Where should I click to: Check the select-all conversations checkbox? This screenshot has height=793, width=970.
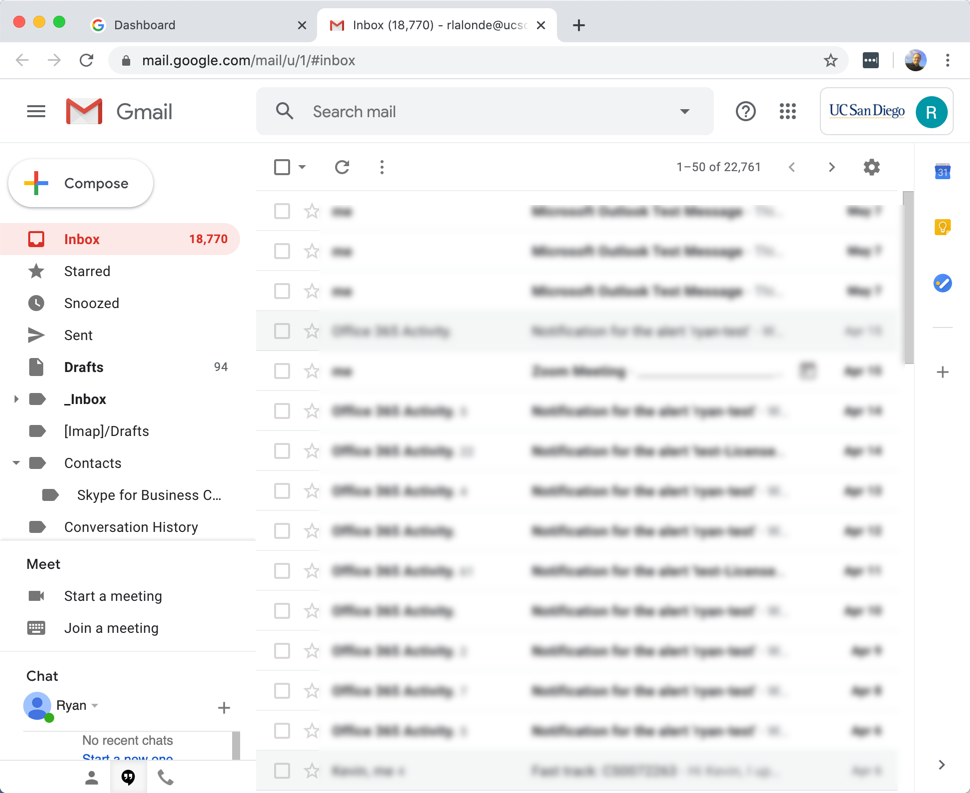281,167
